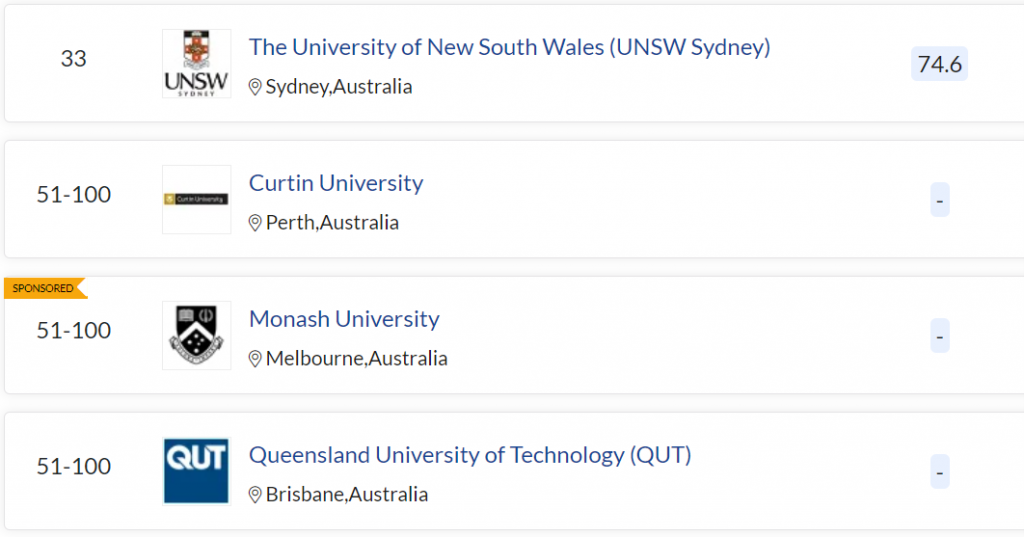Click the 51-100 rank beside QUT

click(74, 466)
